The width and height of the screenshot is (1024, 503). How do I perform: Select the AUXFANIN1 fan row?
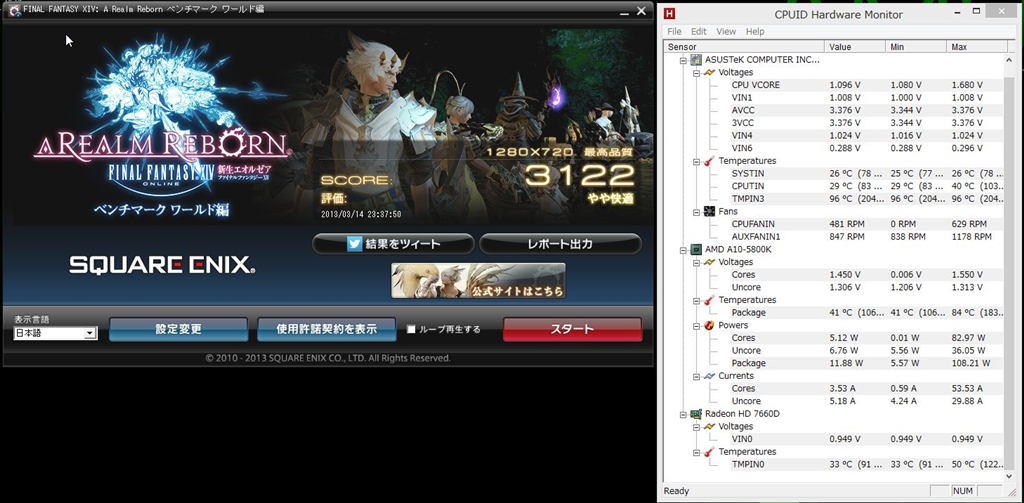(x=866, y=236)
